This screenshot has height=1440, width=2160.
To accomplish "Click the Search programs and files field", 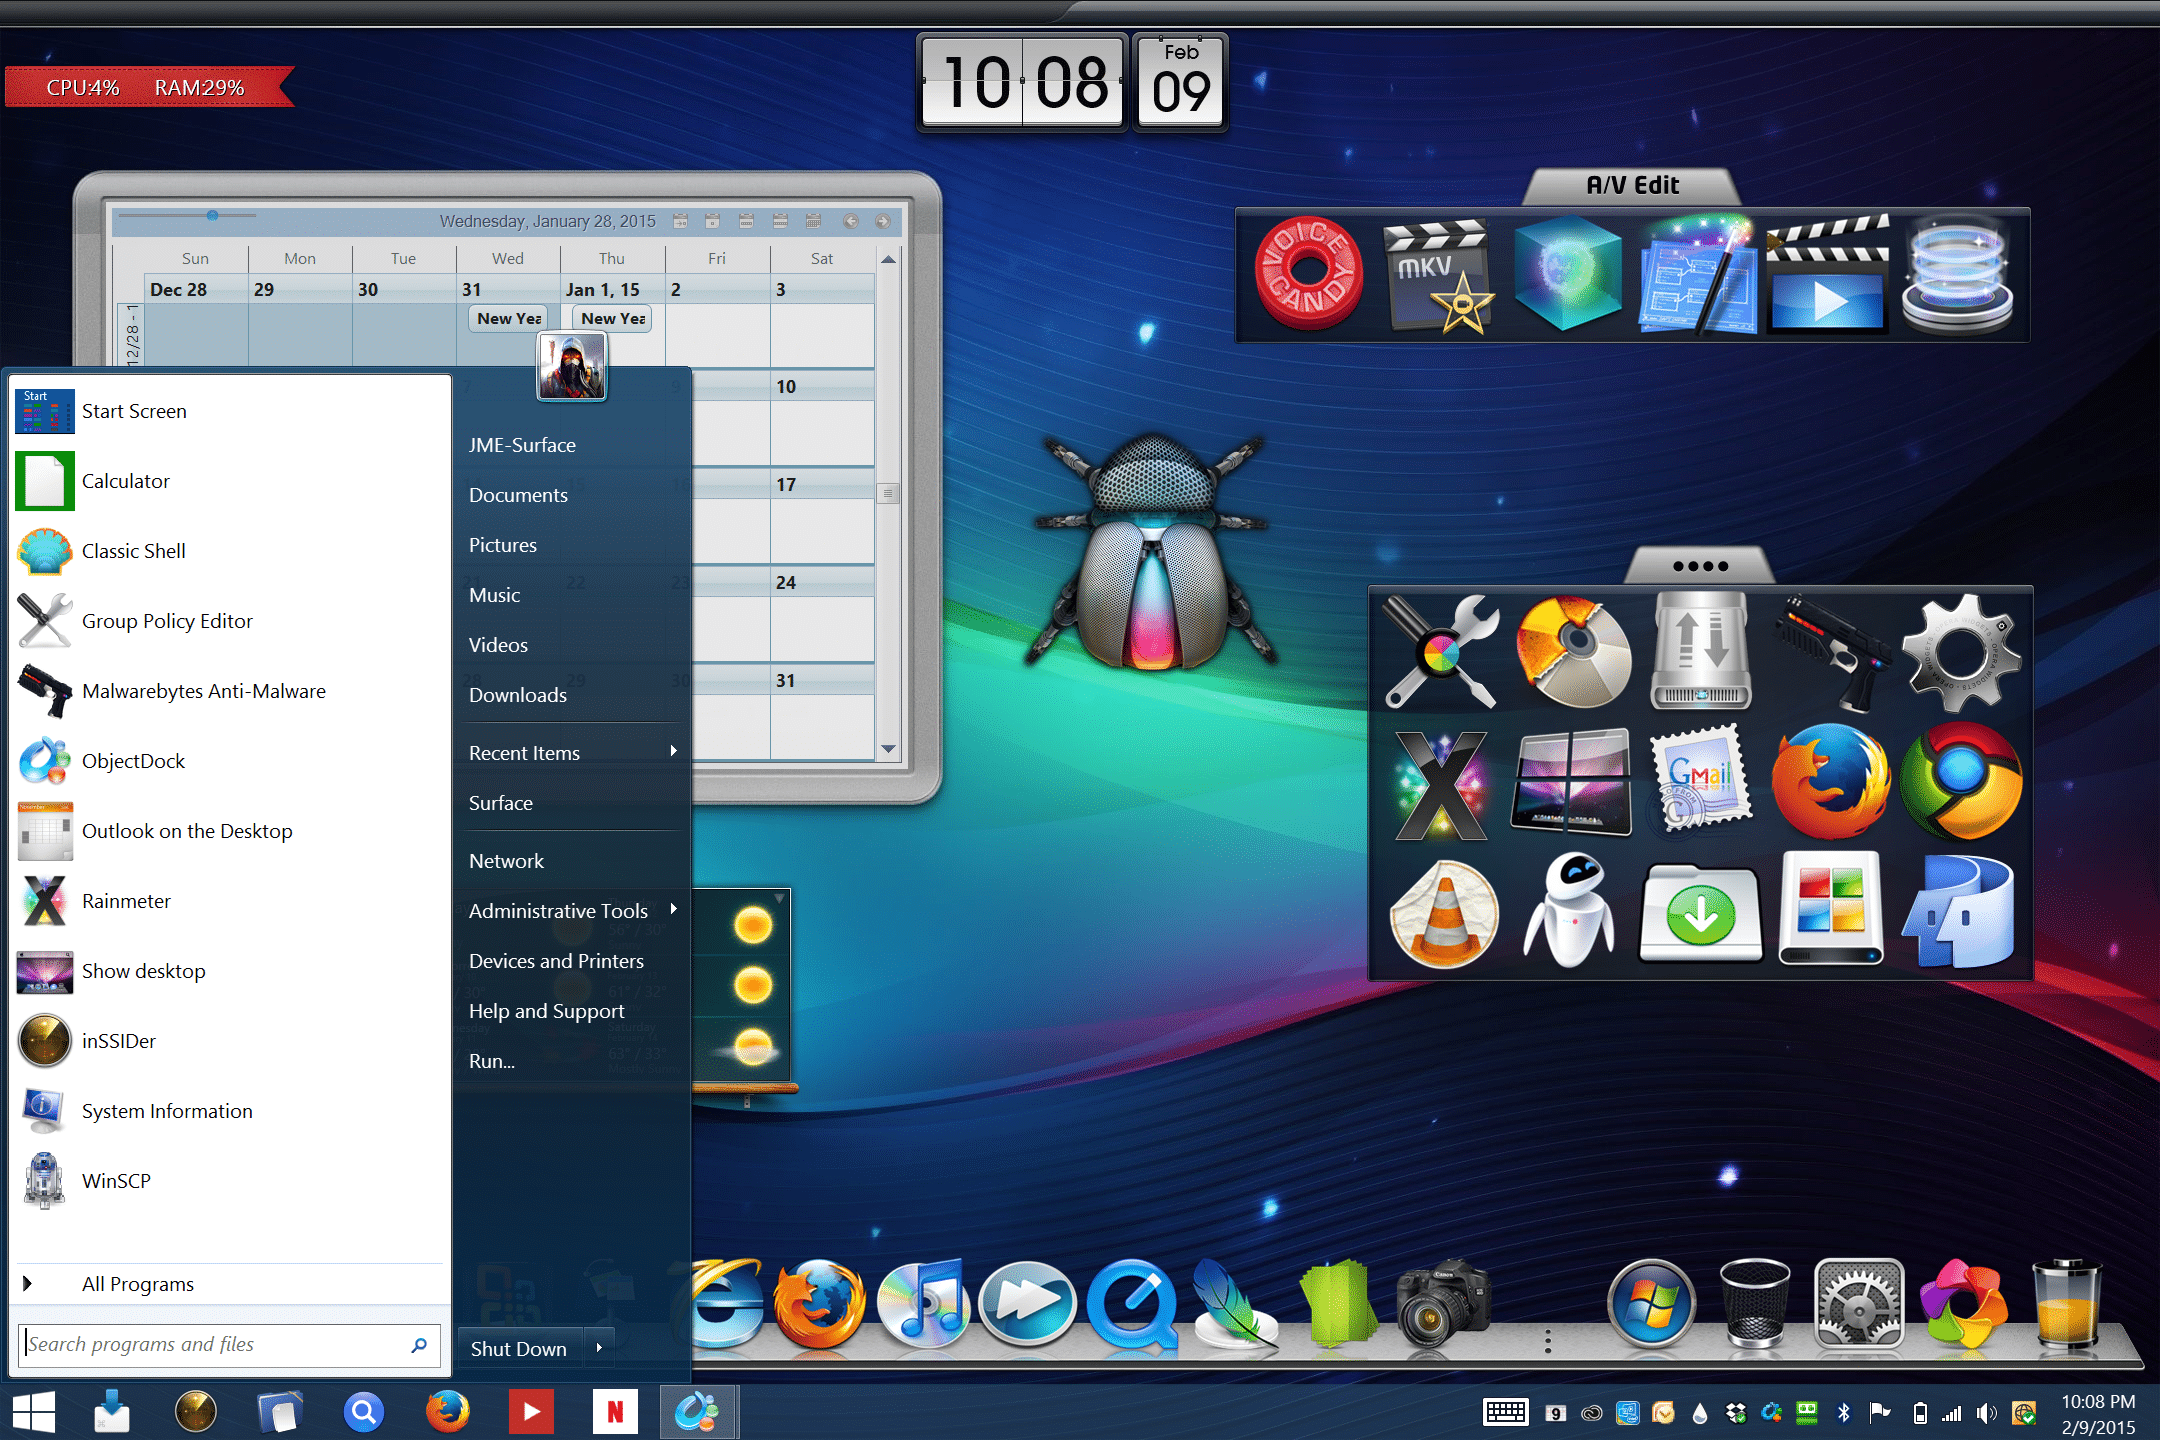I will (x=229, y=1345).
